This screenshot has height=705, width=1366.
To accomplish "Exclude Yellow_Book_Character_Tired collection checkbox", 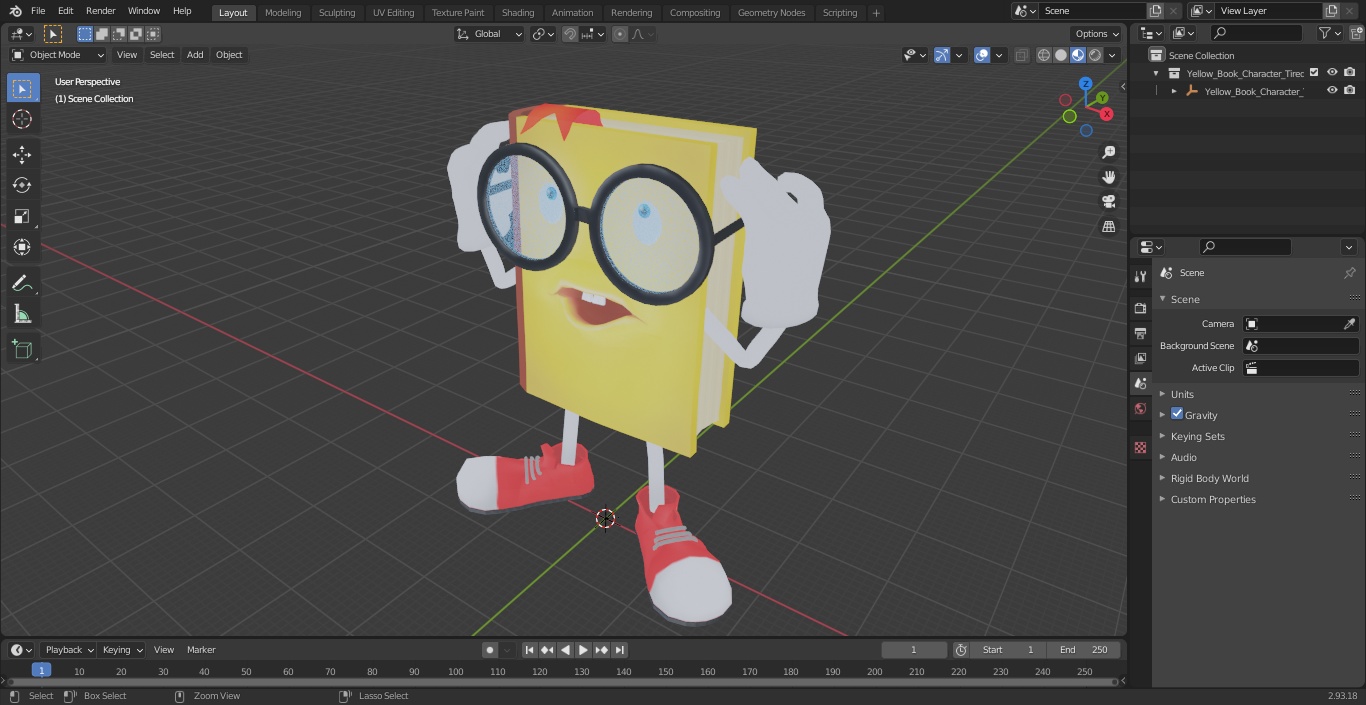I will [1314, 72].
